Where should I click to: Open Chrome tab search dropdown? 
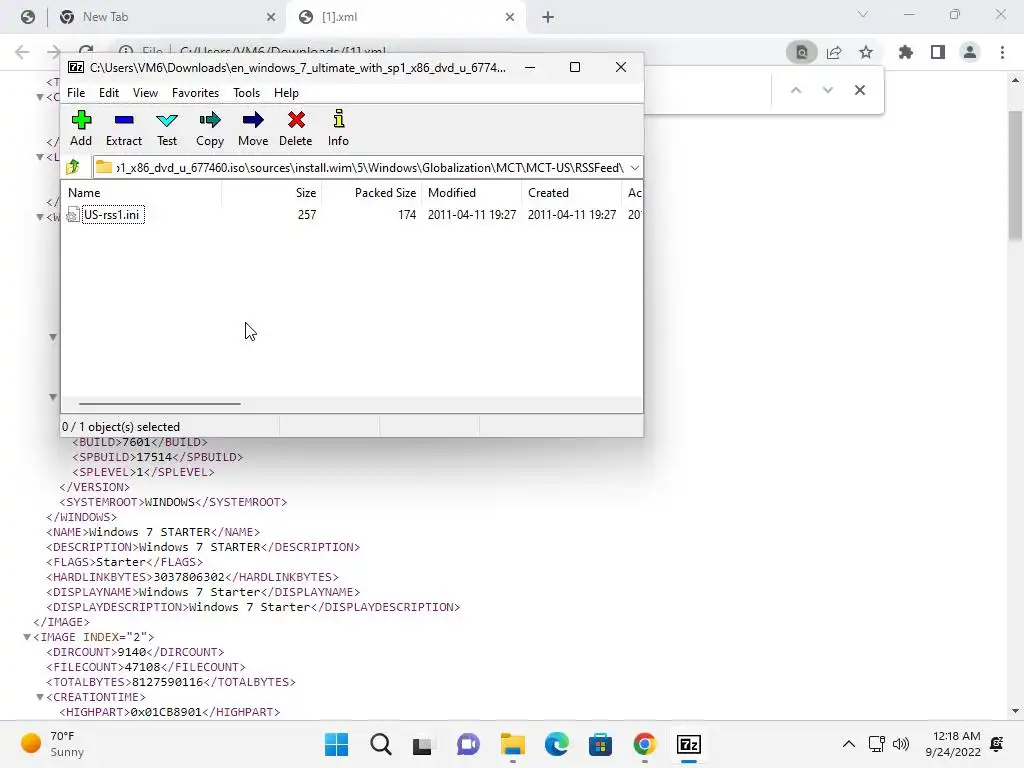863,14
